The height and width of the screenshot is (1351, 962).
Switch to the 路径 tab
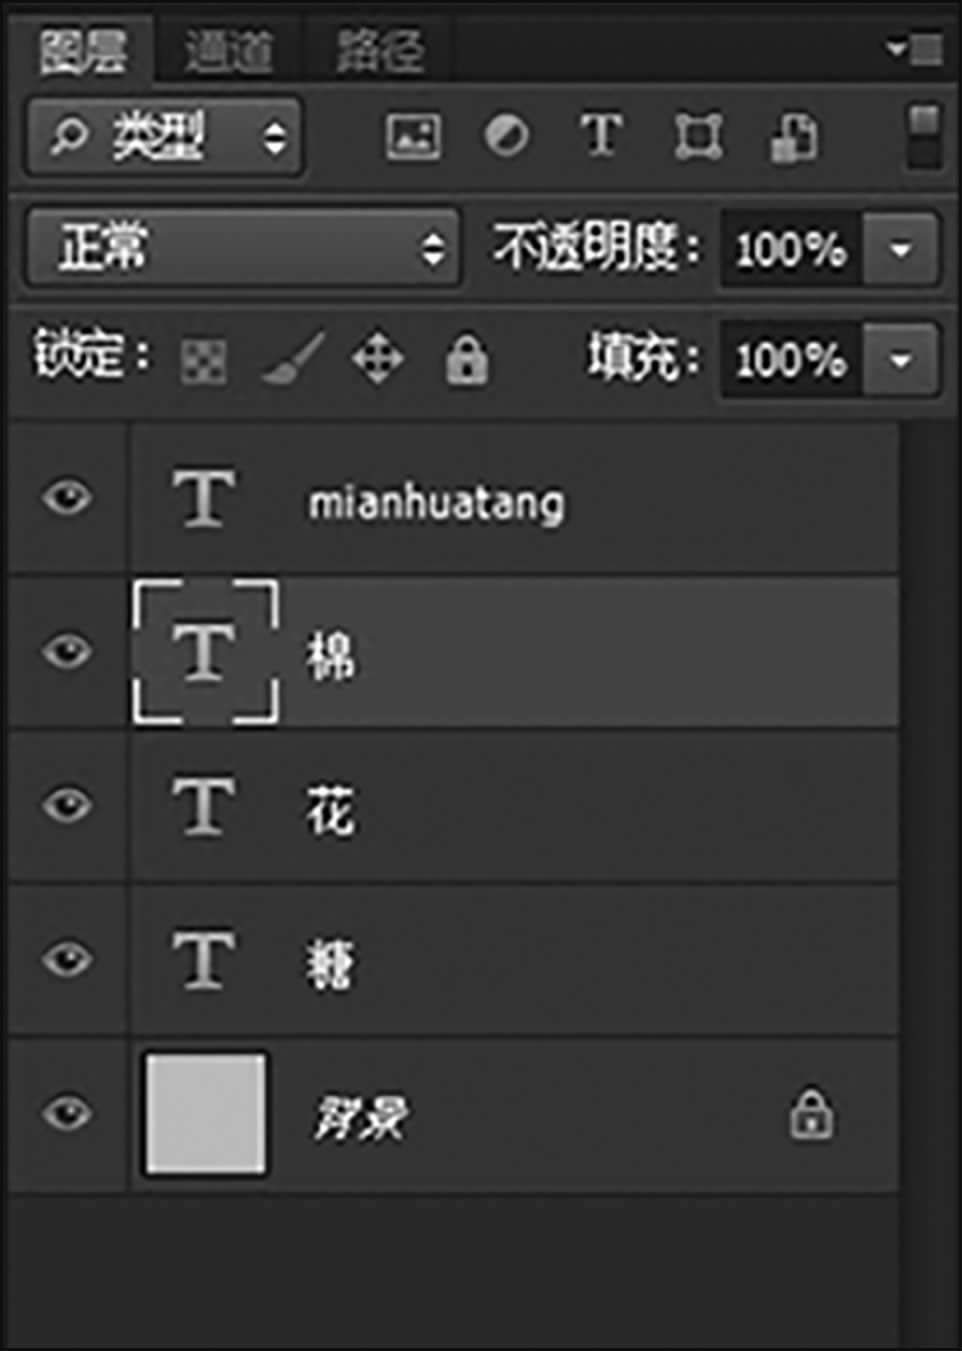pyautogui.click(x=379, y=50)
